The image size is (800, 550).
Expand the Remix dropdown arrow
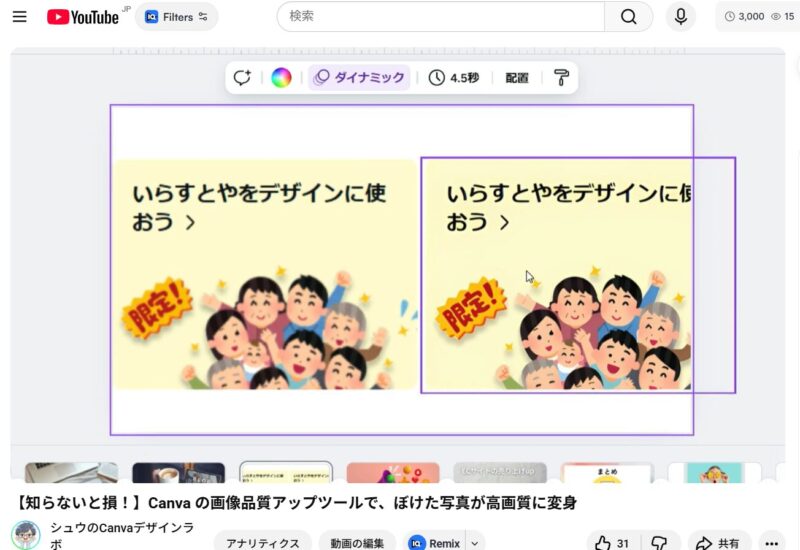[474, 543]
